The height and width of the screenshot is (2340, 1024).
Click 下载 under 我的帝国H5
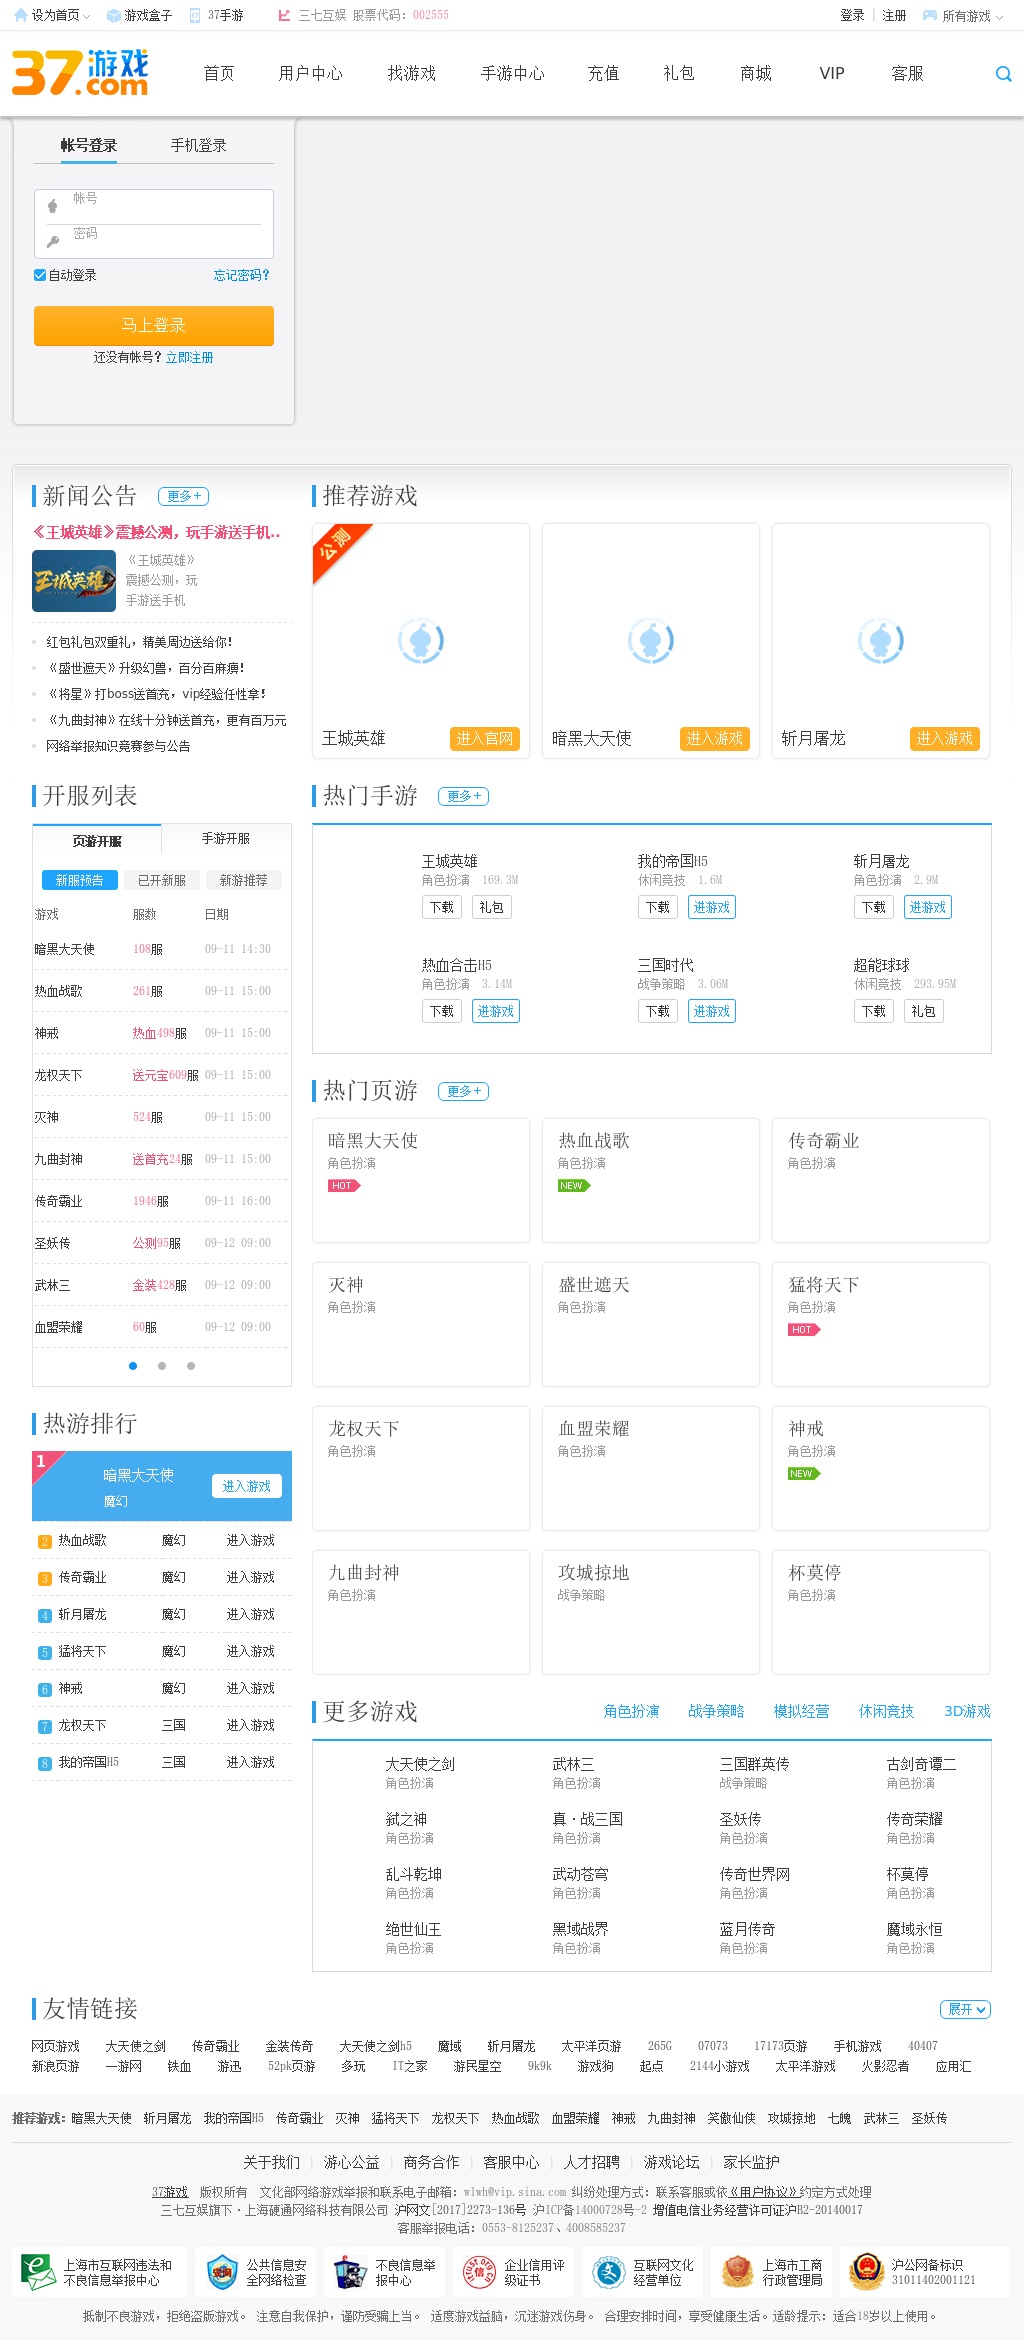tap(658, 907)
